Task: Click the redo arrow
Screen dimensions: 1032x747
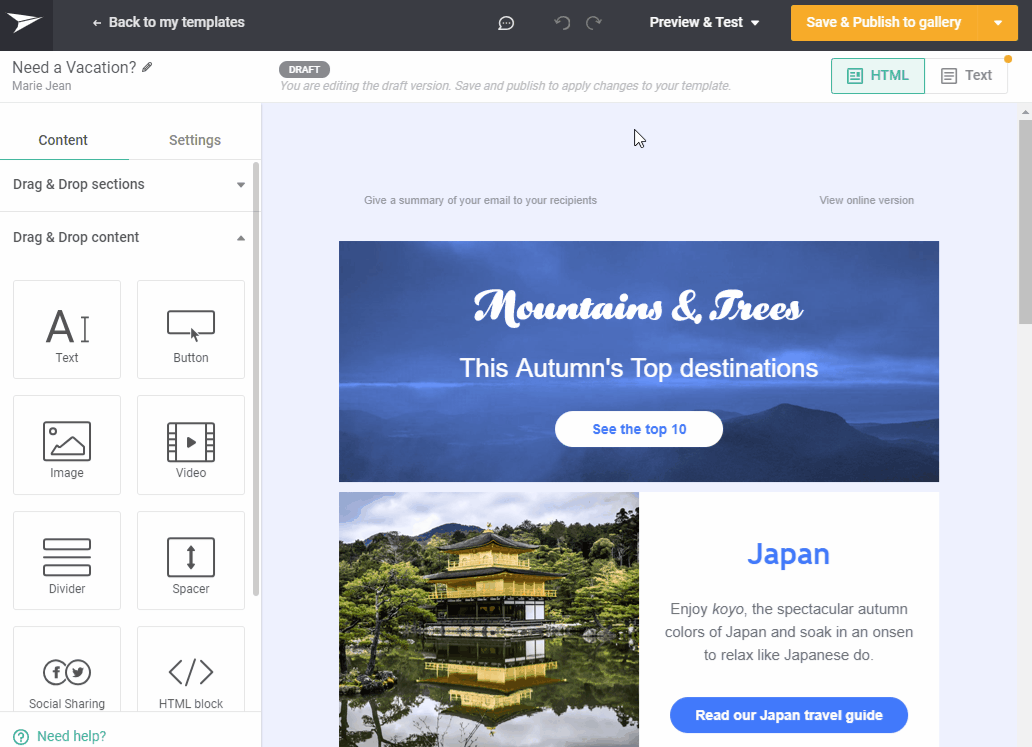Action: click(x=594, y=23)
